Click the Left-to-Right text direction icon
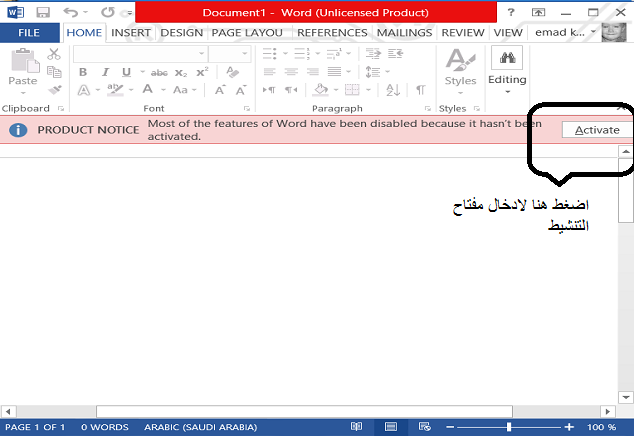The height and width of the screenshot is (436, 634). tap(269, 89)
